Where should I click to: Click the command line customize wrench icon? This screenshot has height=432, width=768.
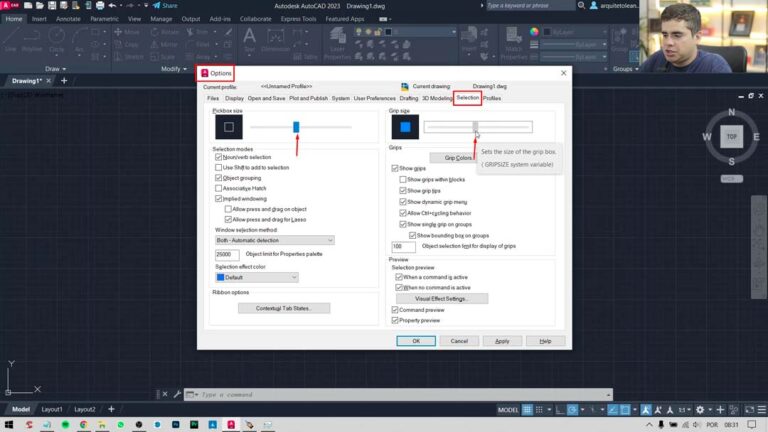177,394
